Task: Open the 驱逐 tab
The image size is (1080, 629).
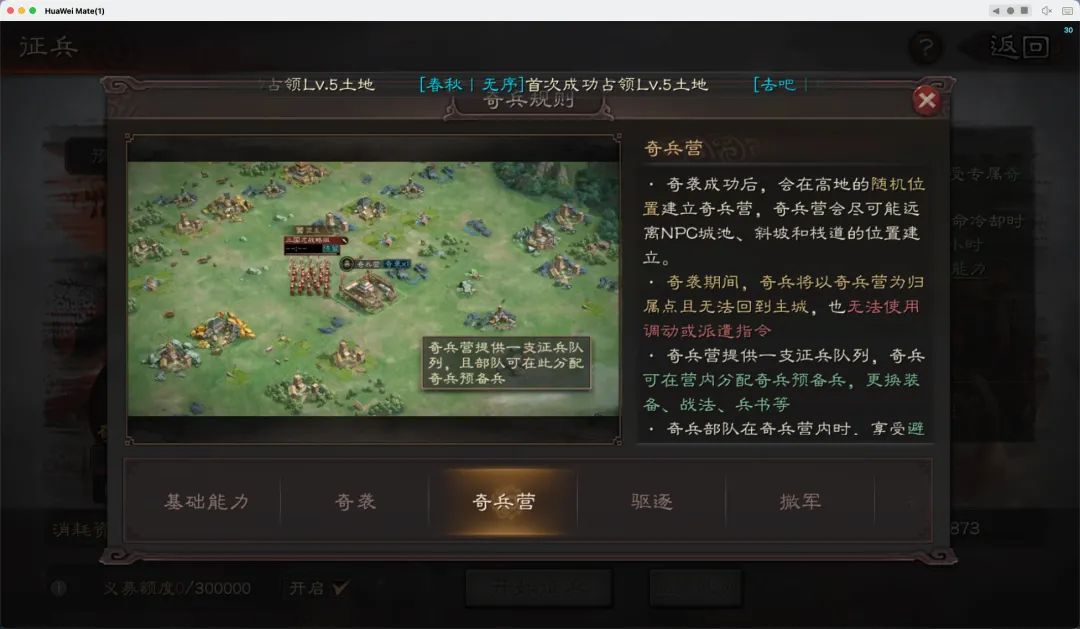Action: [652, 502]
